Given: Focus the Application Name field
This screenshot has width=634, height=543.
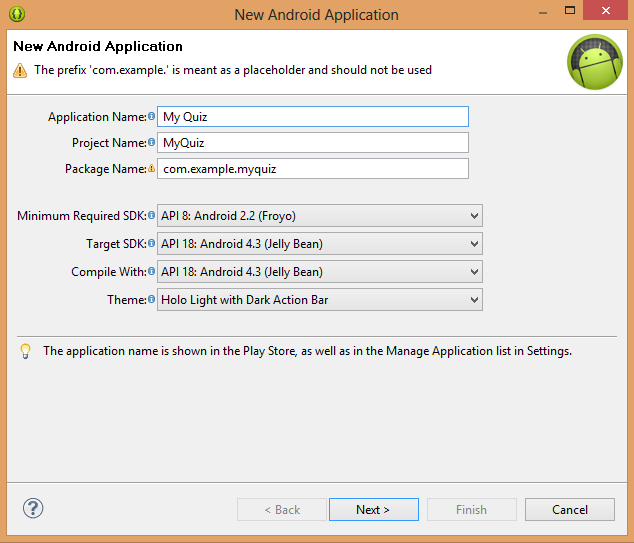Looking at the screenshot, I should [x=313, y=116].
